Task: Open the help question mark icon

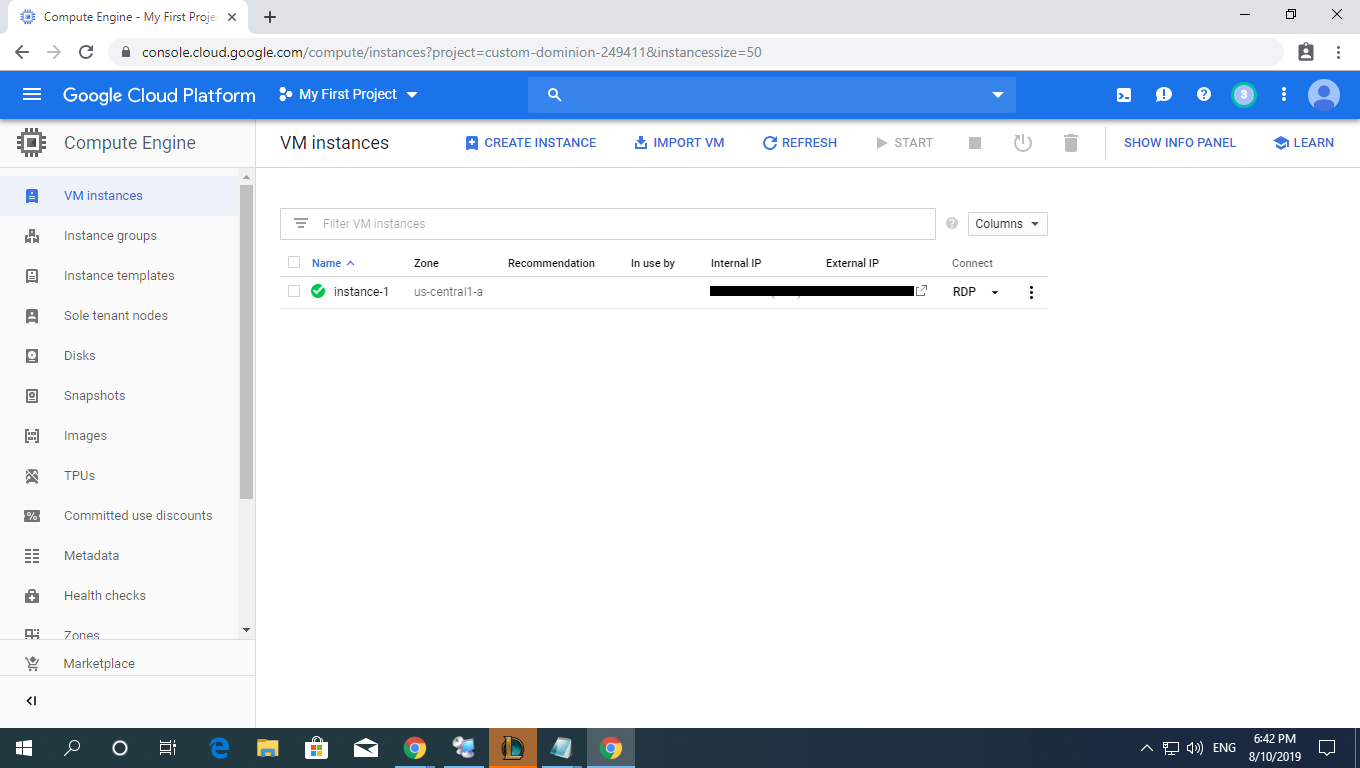Action: click(x=1204, y=95)
